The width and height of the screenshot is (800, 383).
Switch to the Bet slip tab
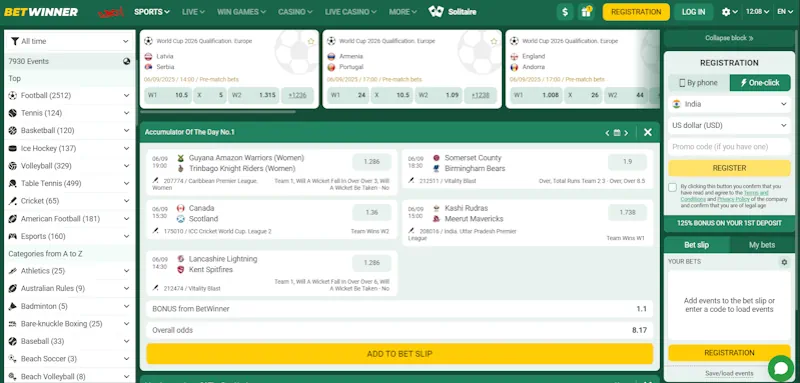696,245
